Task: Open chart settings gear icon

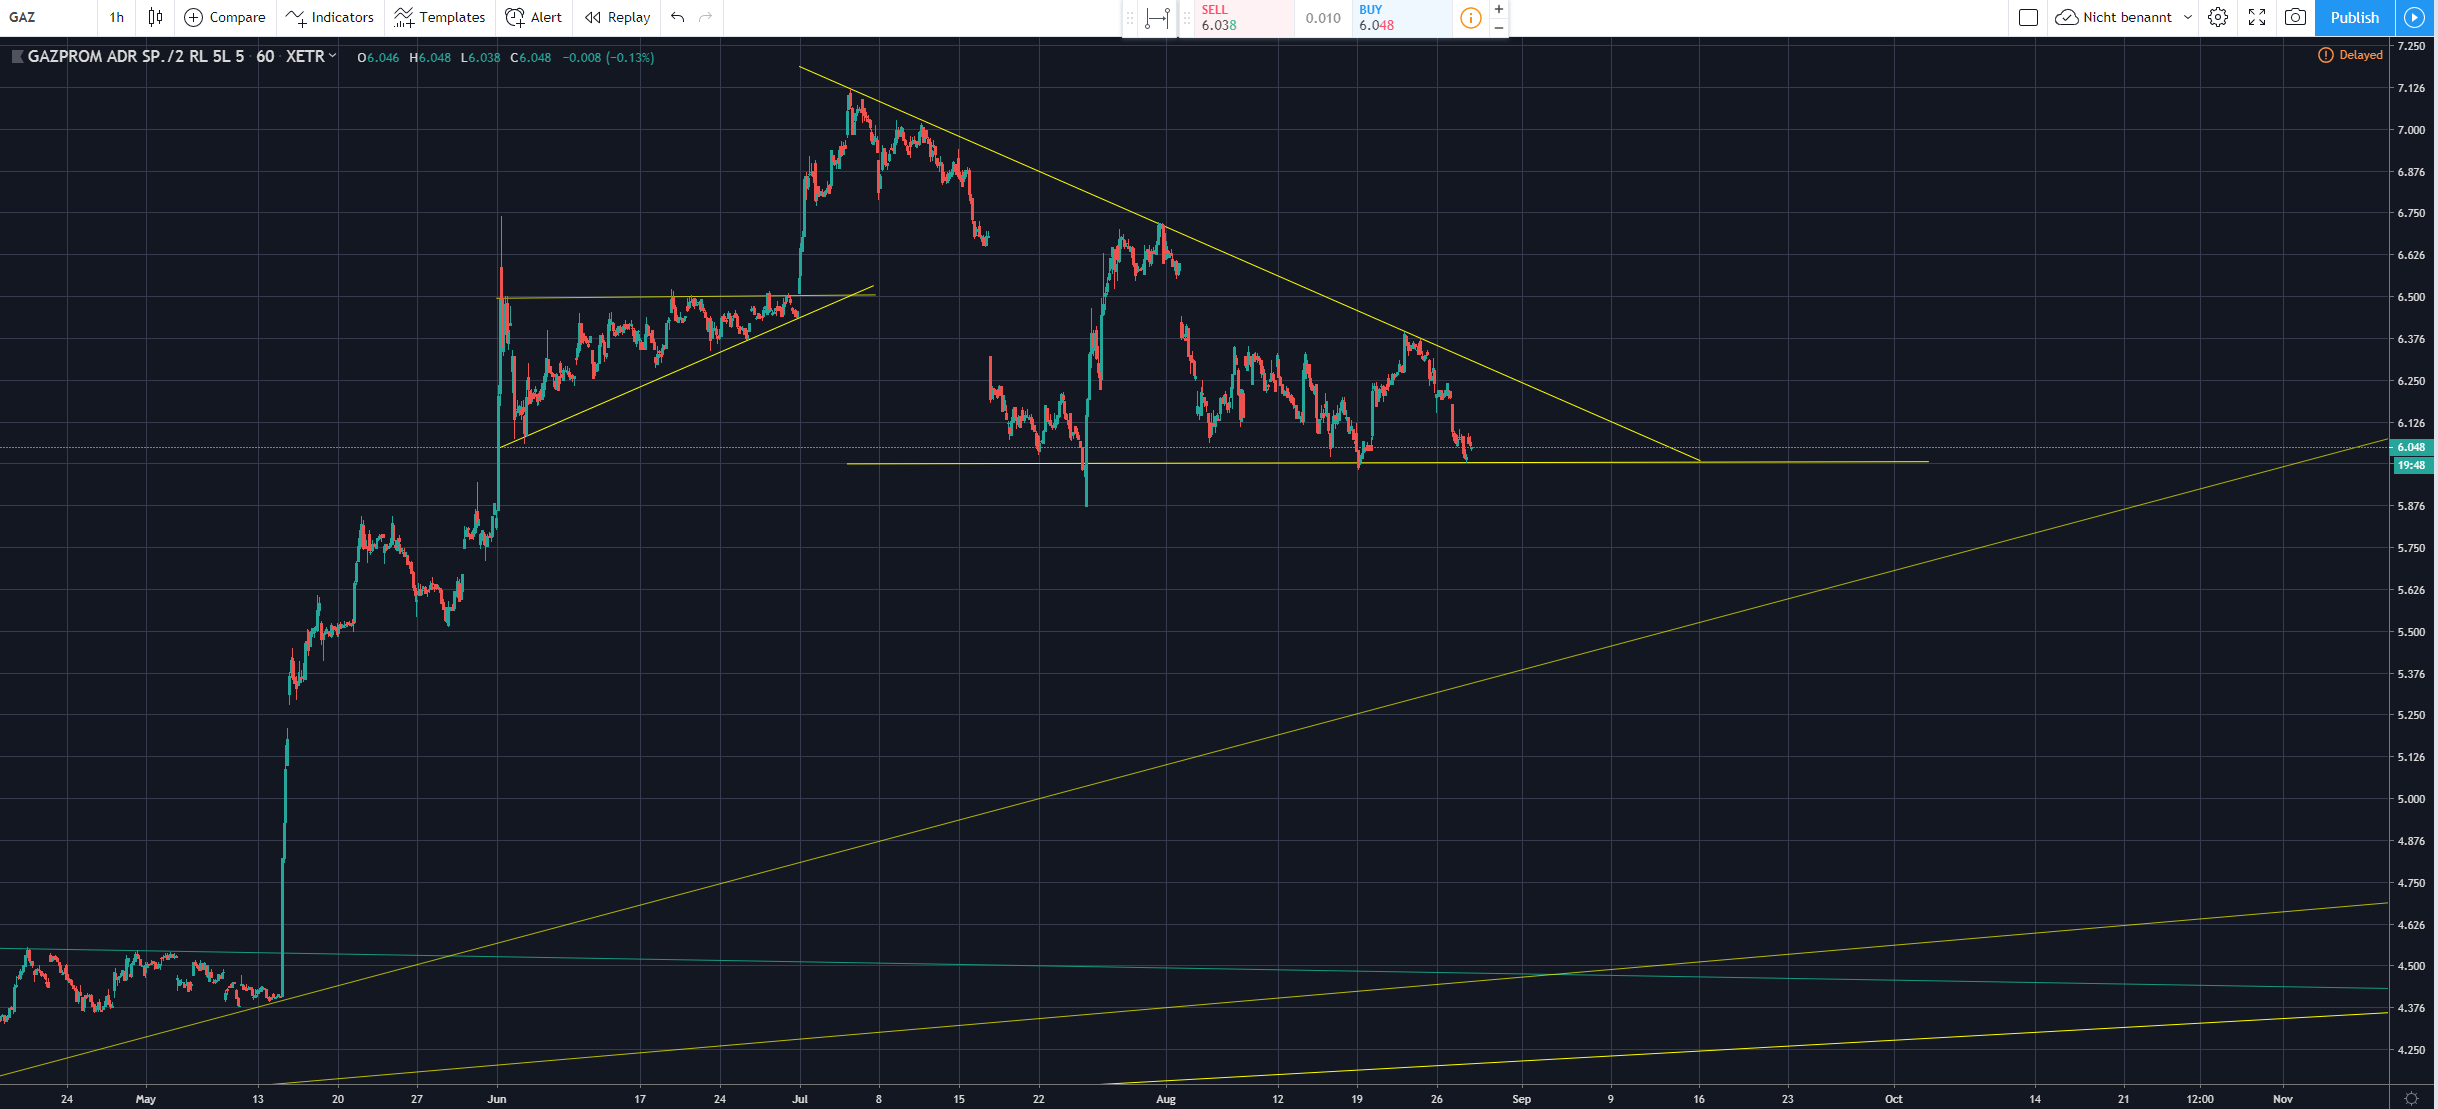Action: tap(2218, 17)
